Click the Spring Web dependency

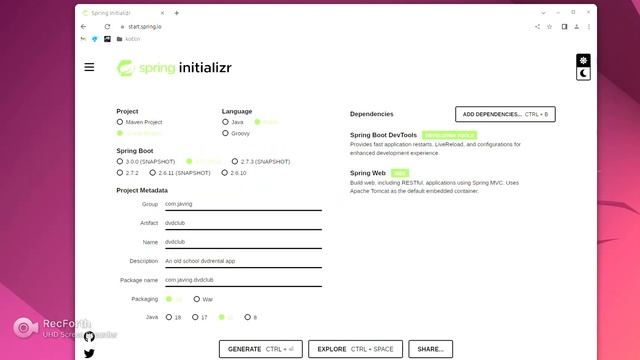pos(368,173)
